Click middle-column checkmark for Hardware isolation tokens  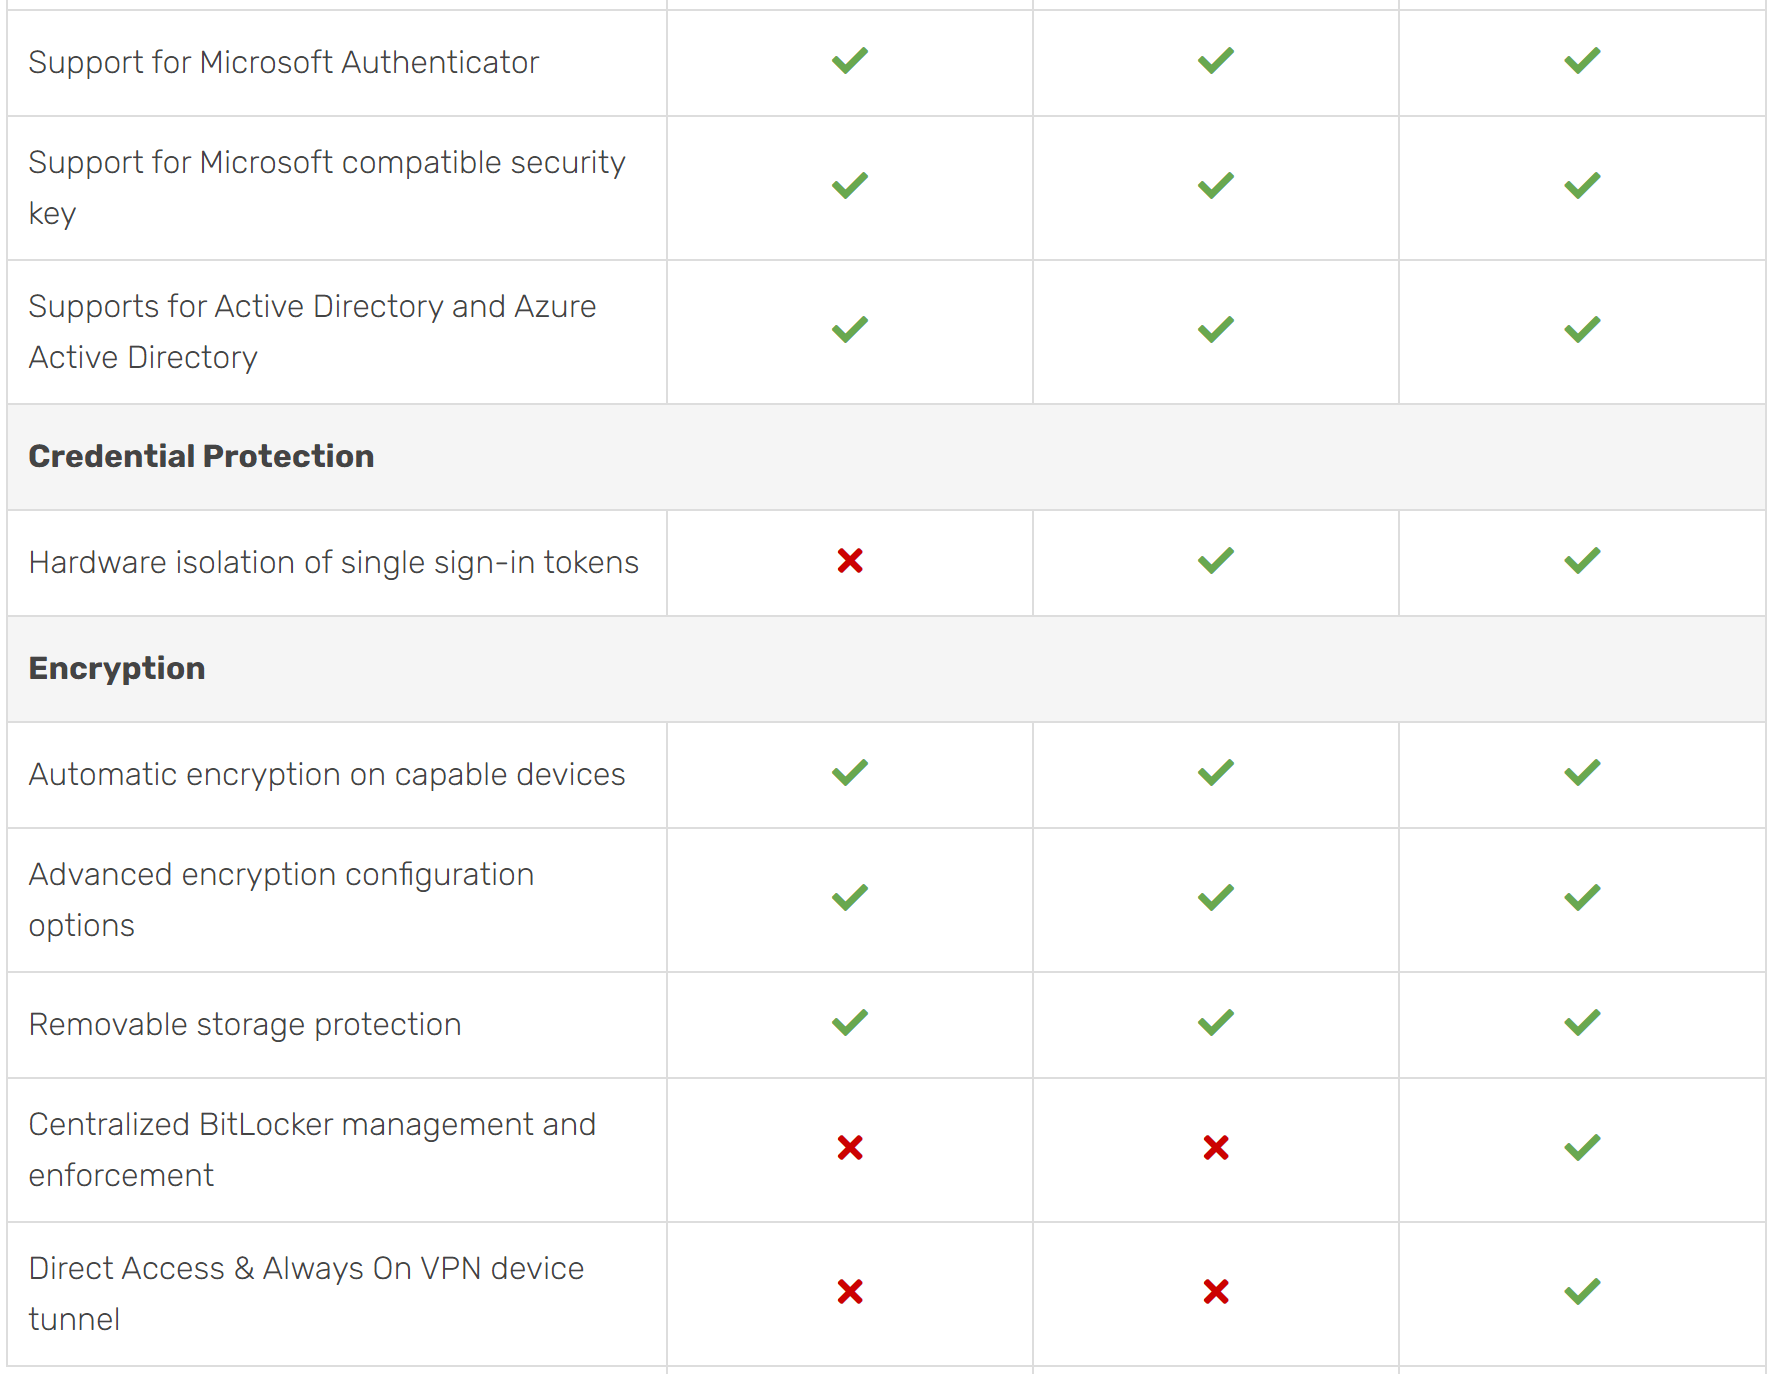1216,561
